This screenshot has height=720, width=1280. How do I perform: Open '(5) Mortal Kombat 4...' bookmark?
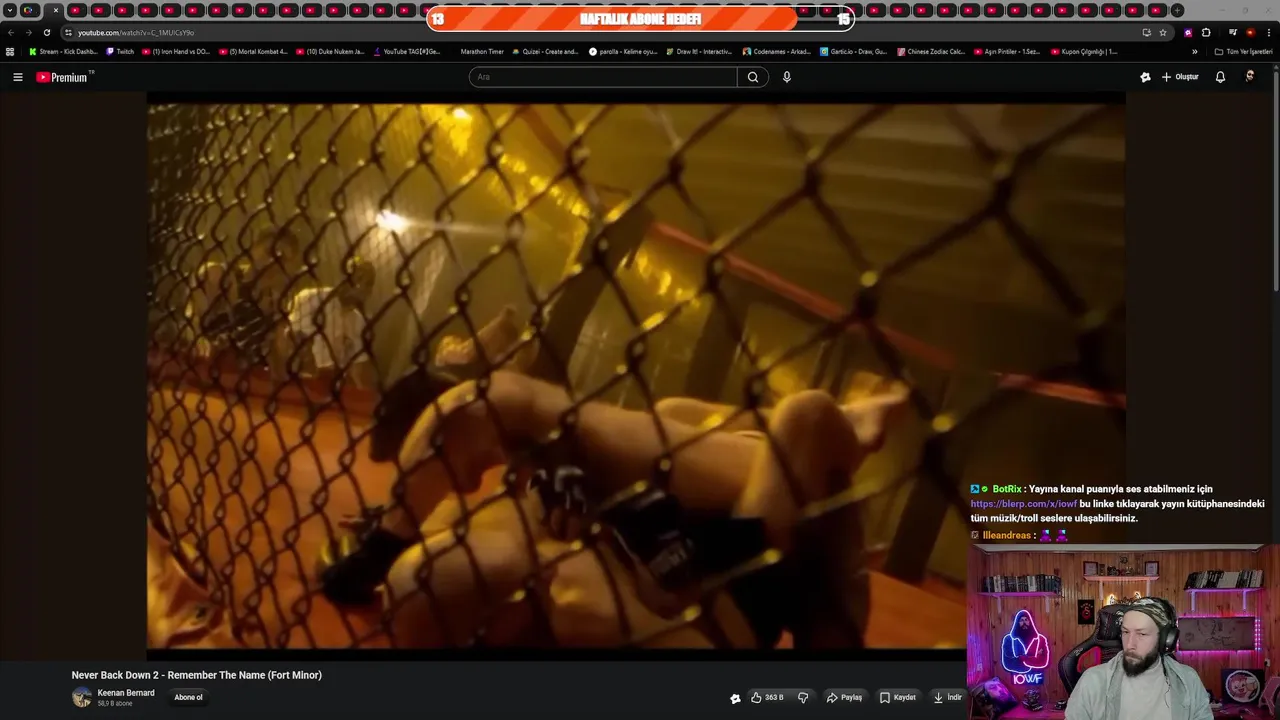pyautogui.click(x=253, y=51)
